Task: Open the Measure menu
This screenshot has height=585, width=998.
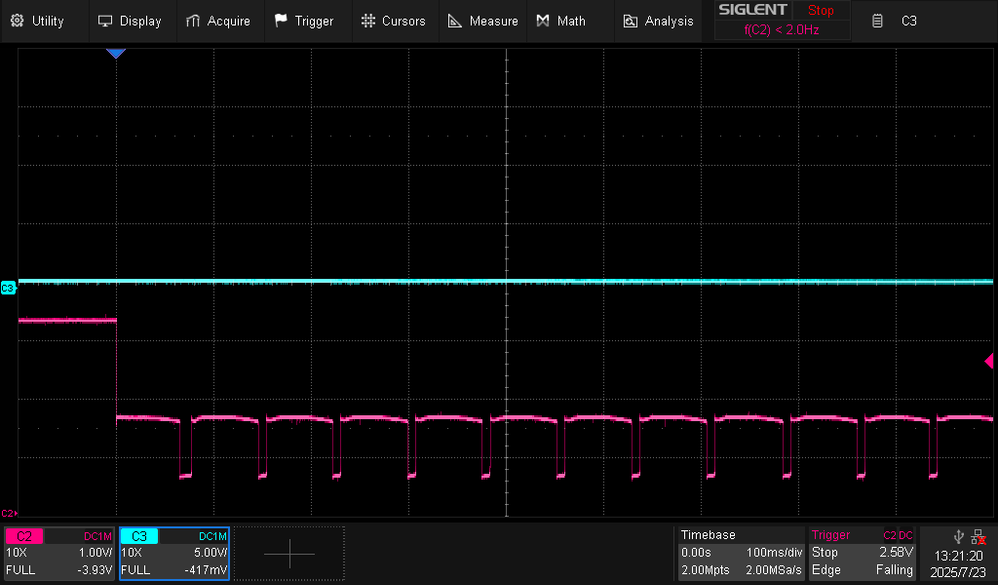Action: click(x=483, y=21)
